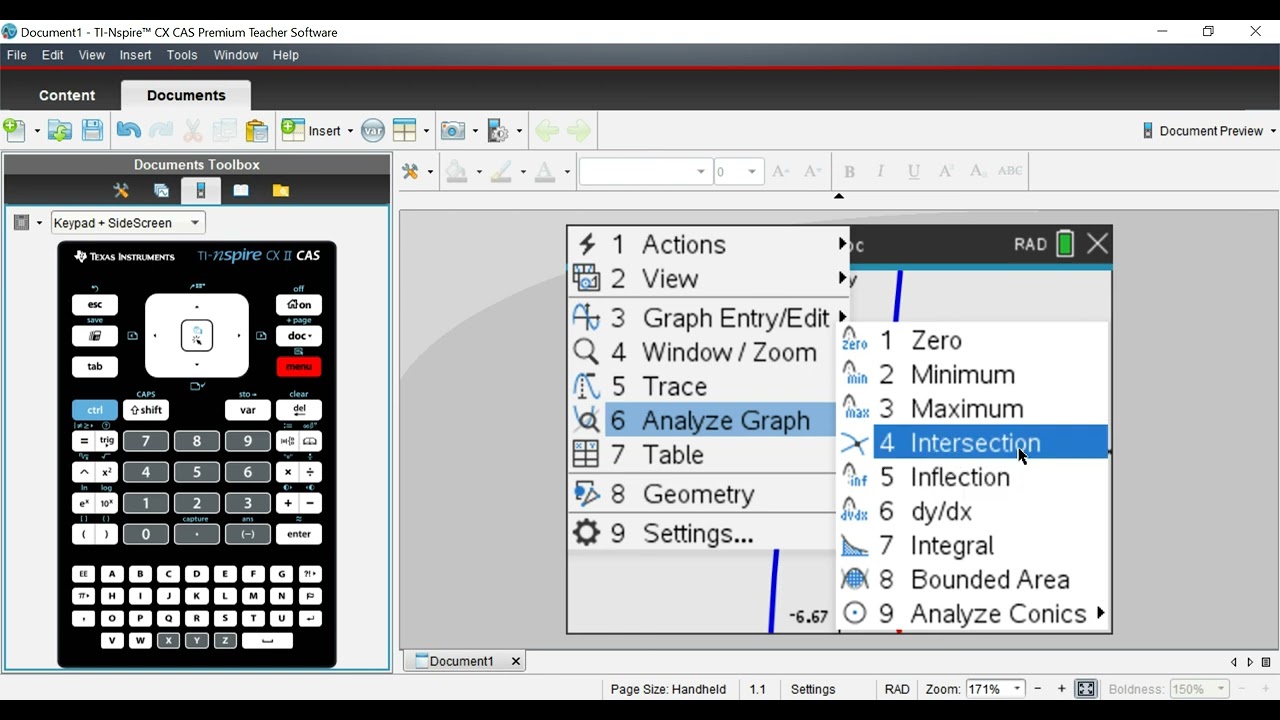1280x720 pixels.
Task: Click the Zero analyze icon in submenu
Action: pyautogui.click(x=855, y=340)
